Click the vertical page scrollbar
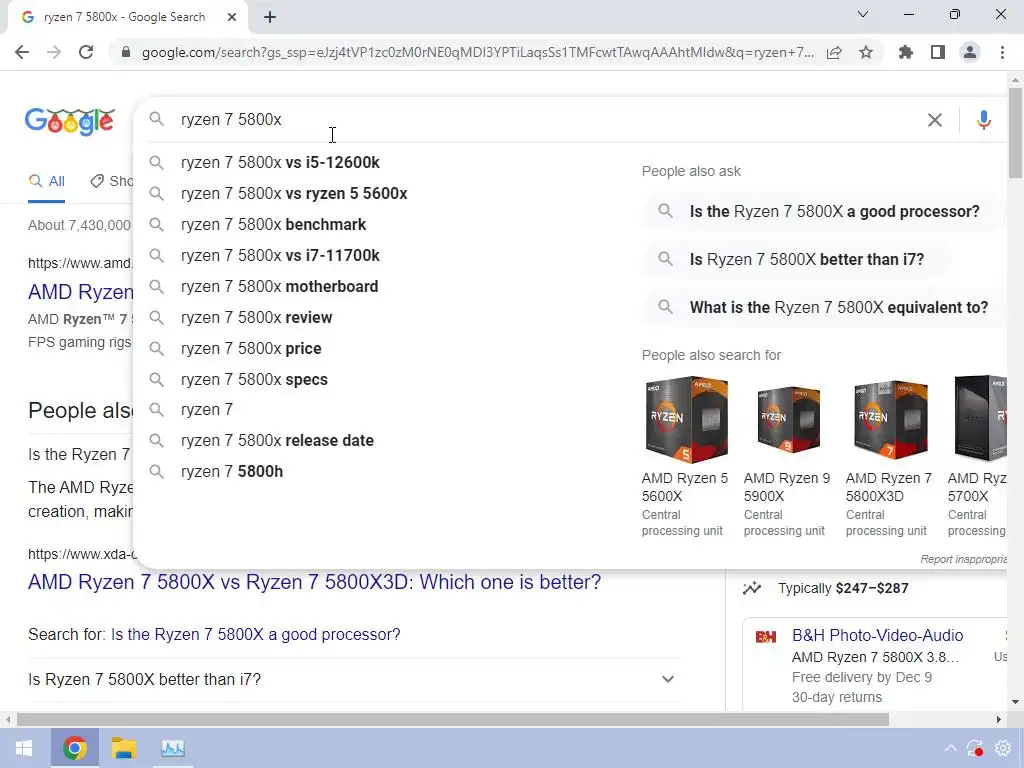The height and width of the screenshot is (768, 1024). [x=1015, y=131]
